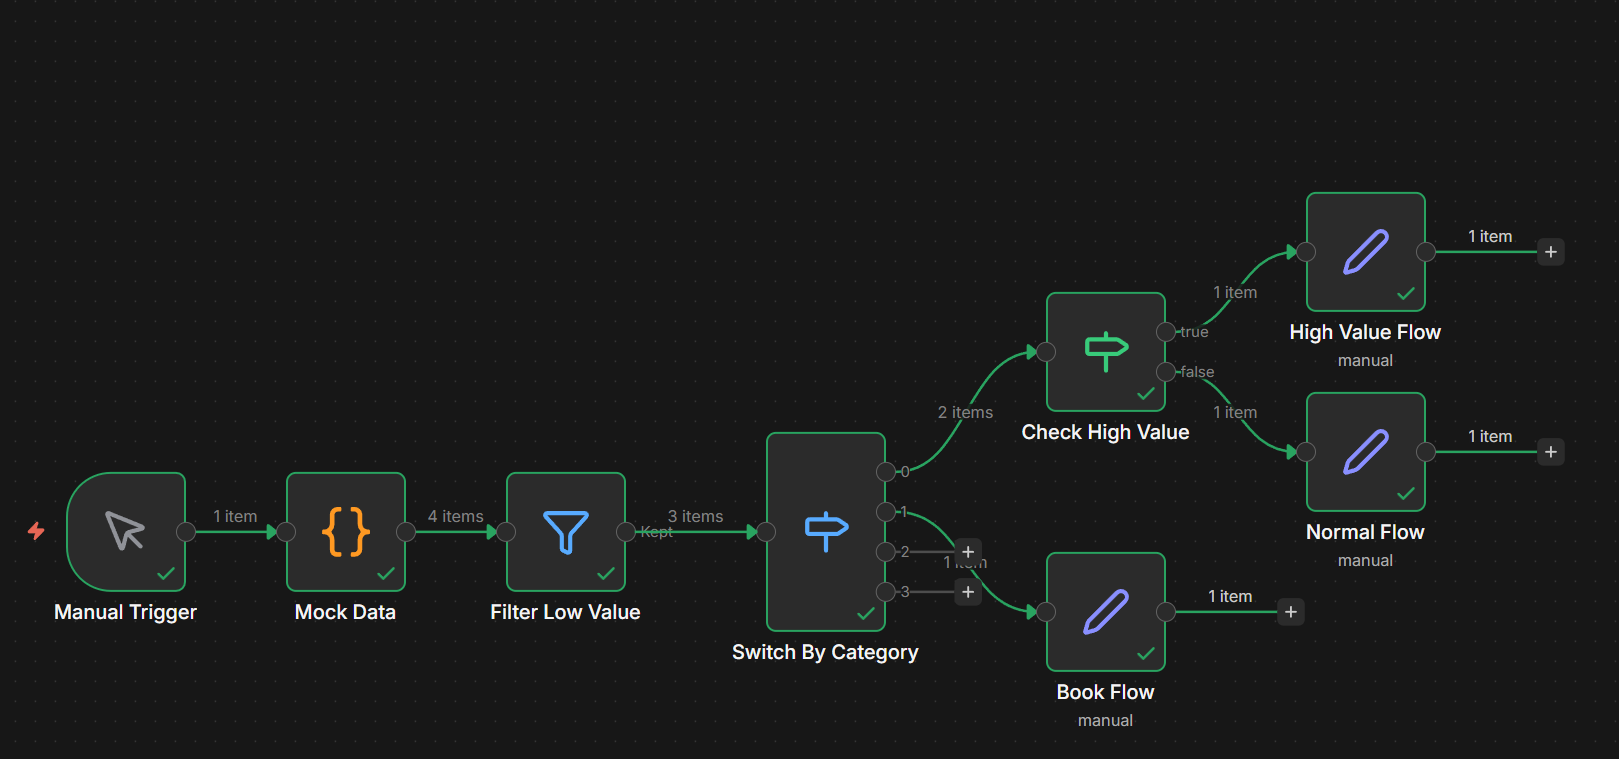Select the 4 items connection label

coord(456,516)
